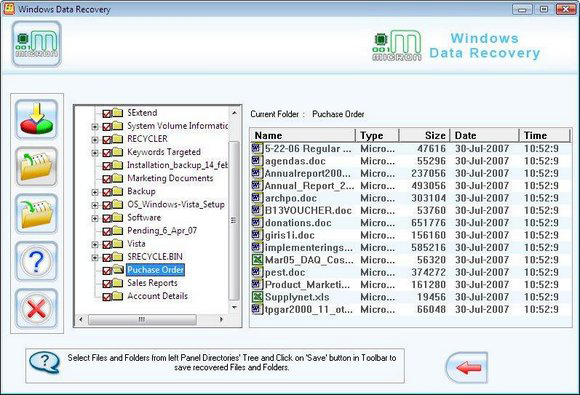Uncheck the Sales Reports folder checkbox
580x395 pixels.
pyautogui.click(x=107, y=284)
